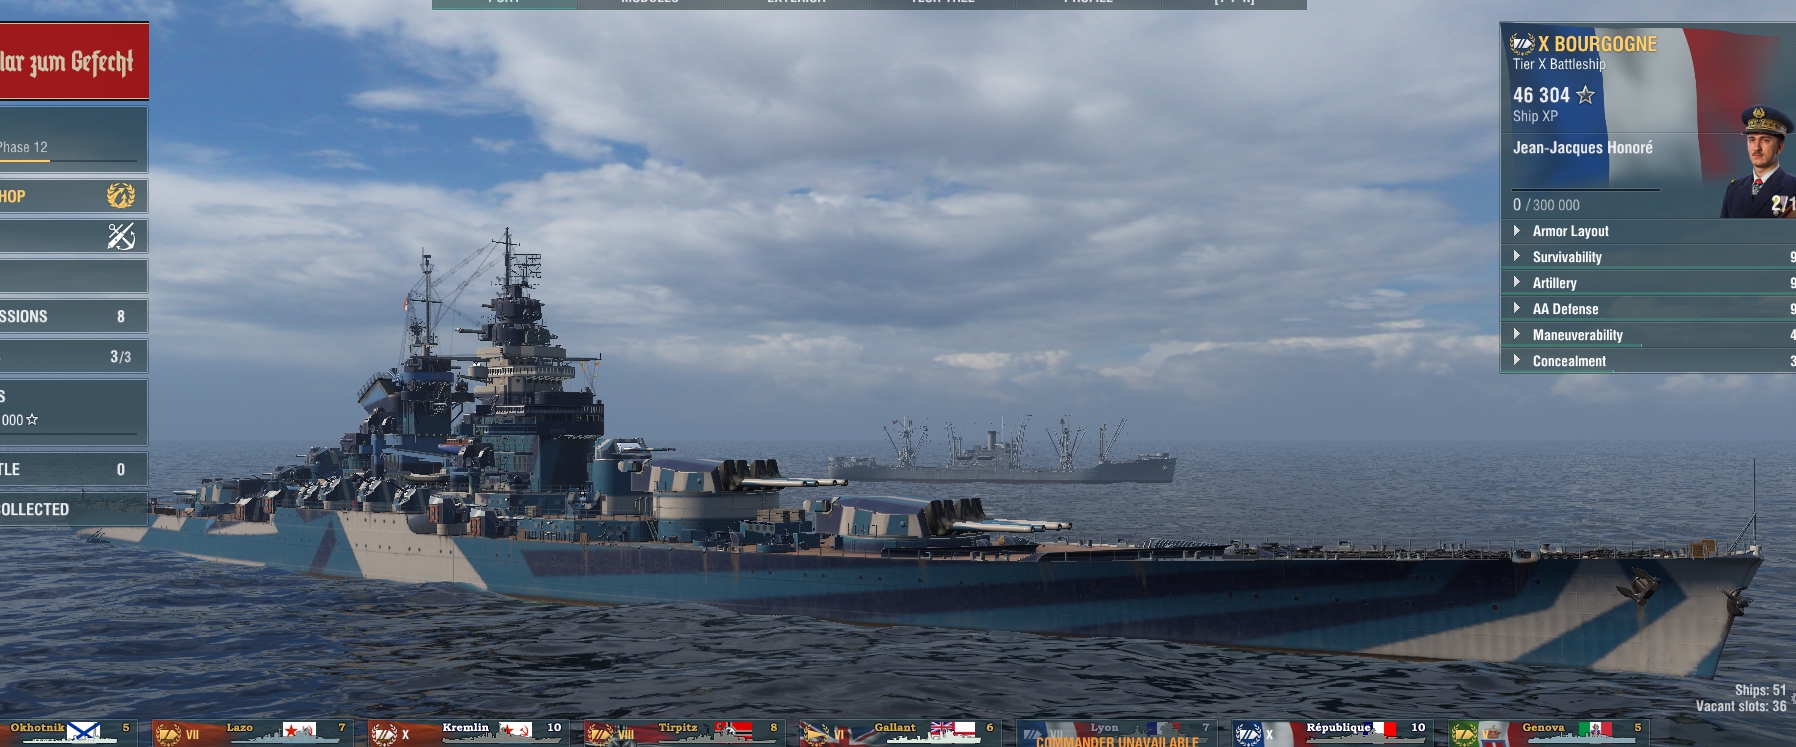Image resolution: width=1796 pixels, height=747 pixels.
Task: Select Tirpitz in the ship carousel
Action: click(683, 733)
